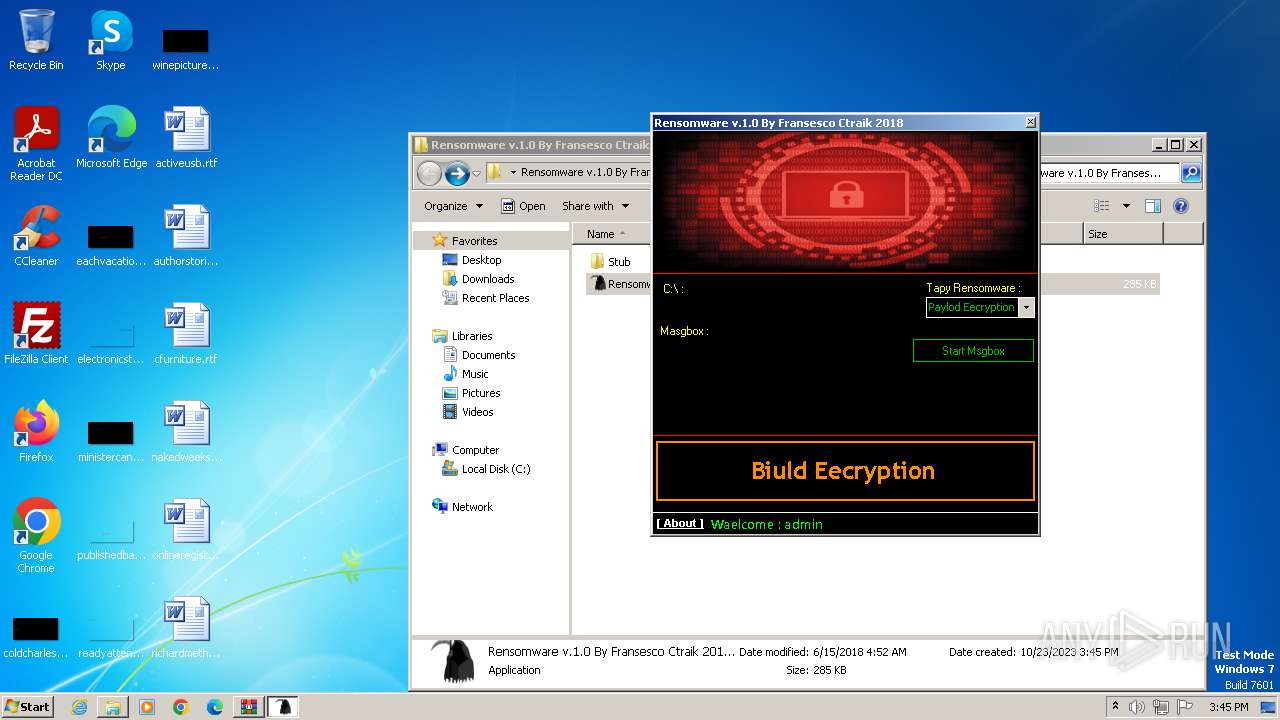The height and width of the screenshot is (720, 1280).
Task: Click the WinRAR taskbar icon
Action: click(249, 707)
